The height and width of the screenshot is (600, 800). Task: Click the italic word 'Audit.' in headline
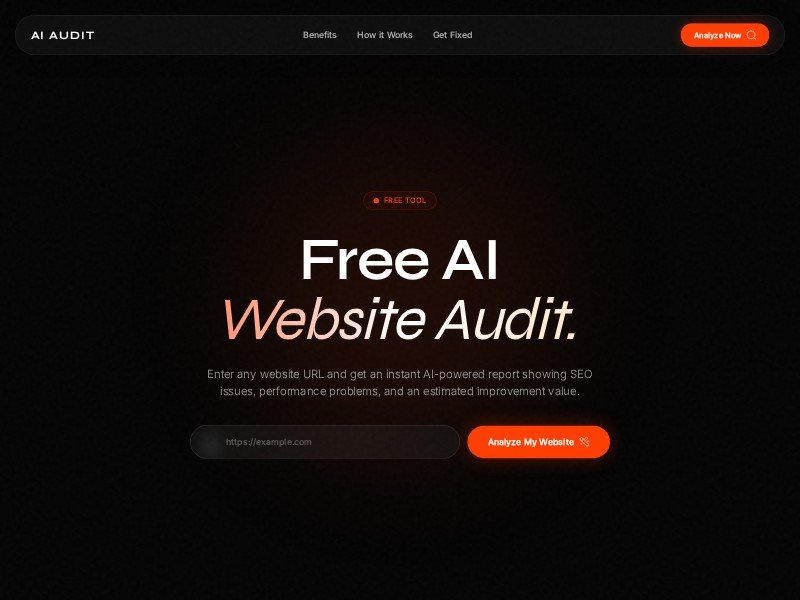pos(507,319)
